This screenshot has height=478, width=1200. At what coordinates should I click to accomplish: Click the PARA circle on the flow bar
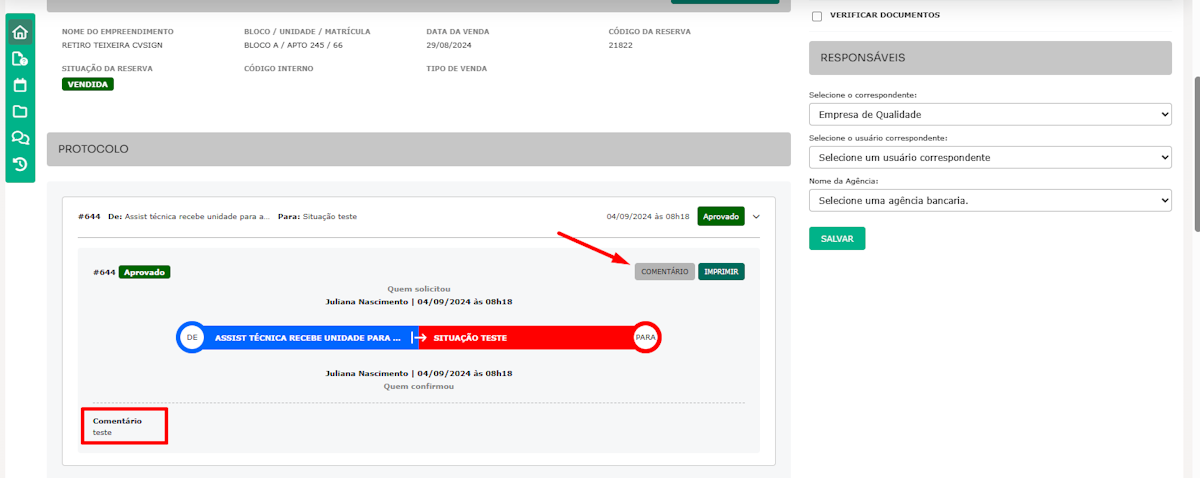pyautogui.click(x=646, y=338)
